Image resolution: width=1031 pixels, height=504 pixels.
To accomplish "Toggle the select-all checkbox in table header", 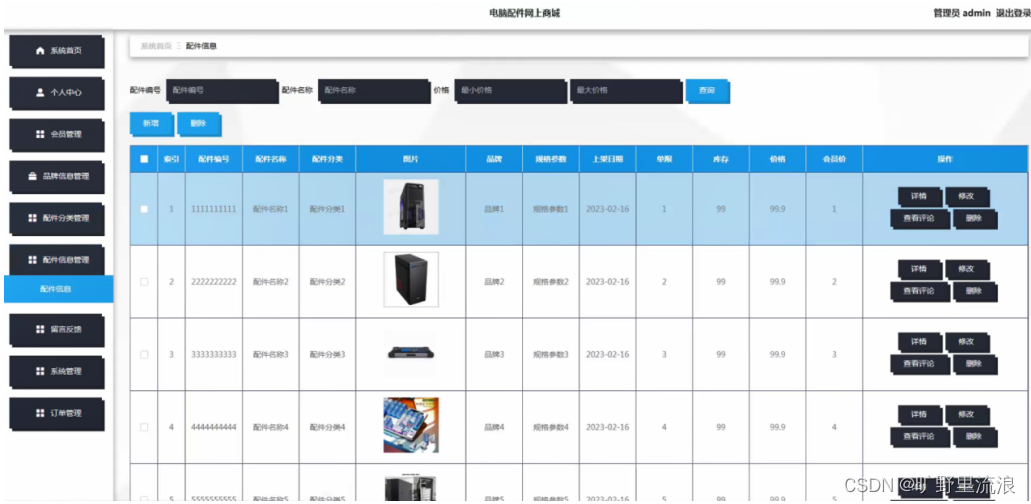I will click(x=144, y=159).
